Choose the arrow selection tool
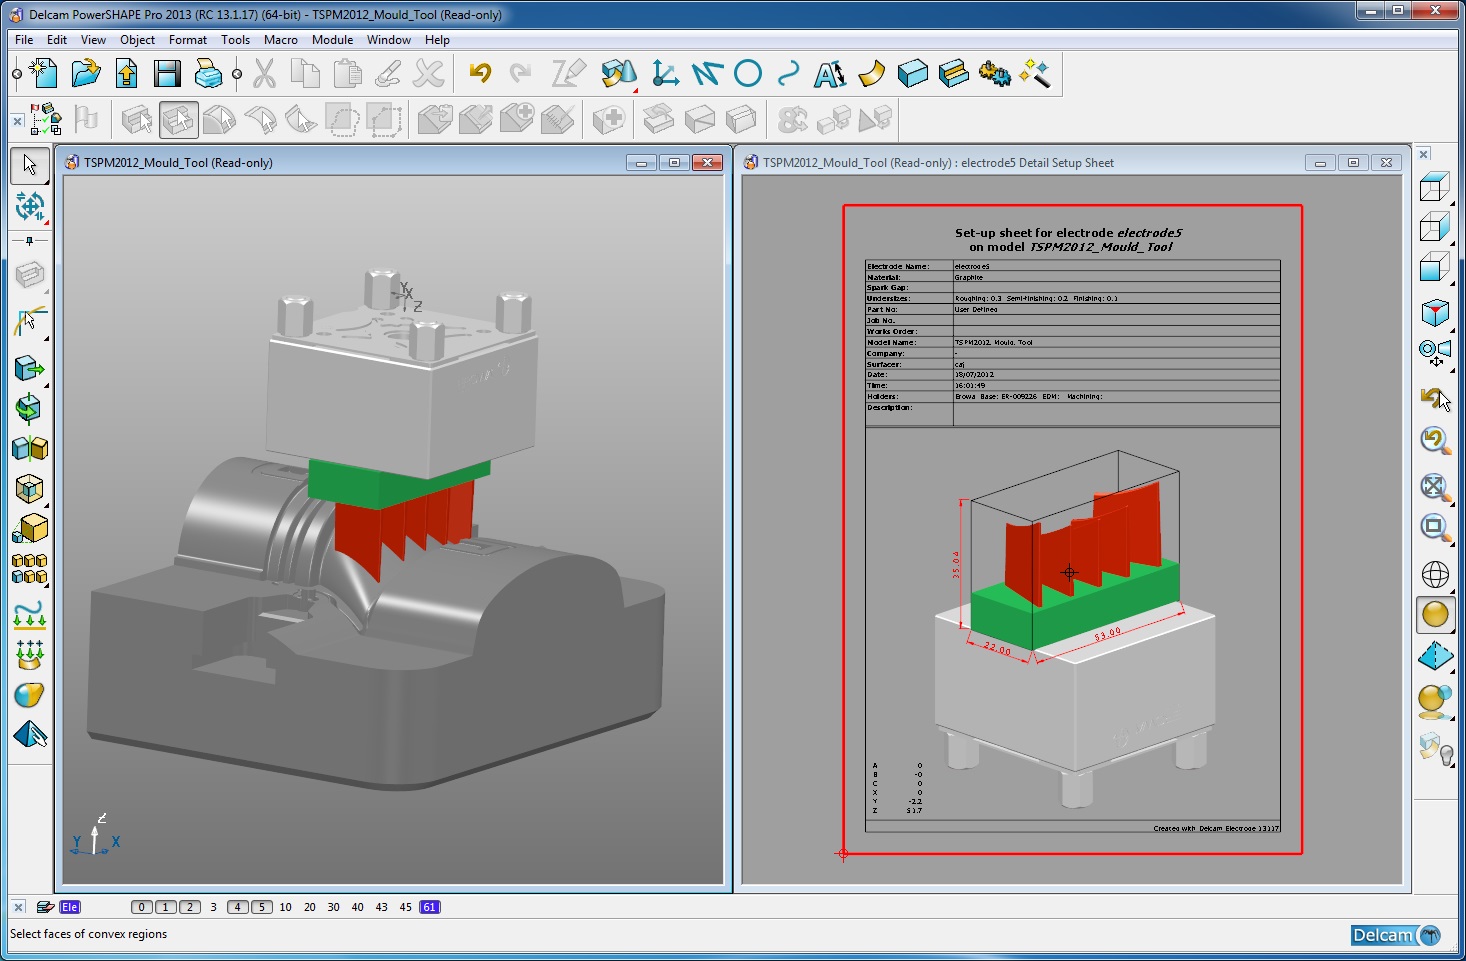 [30, 164]
